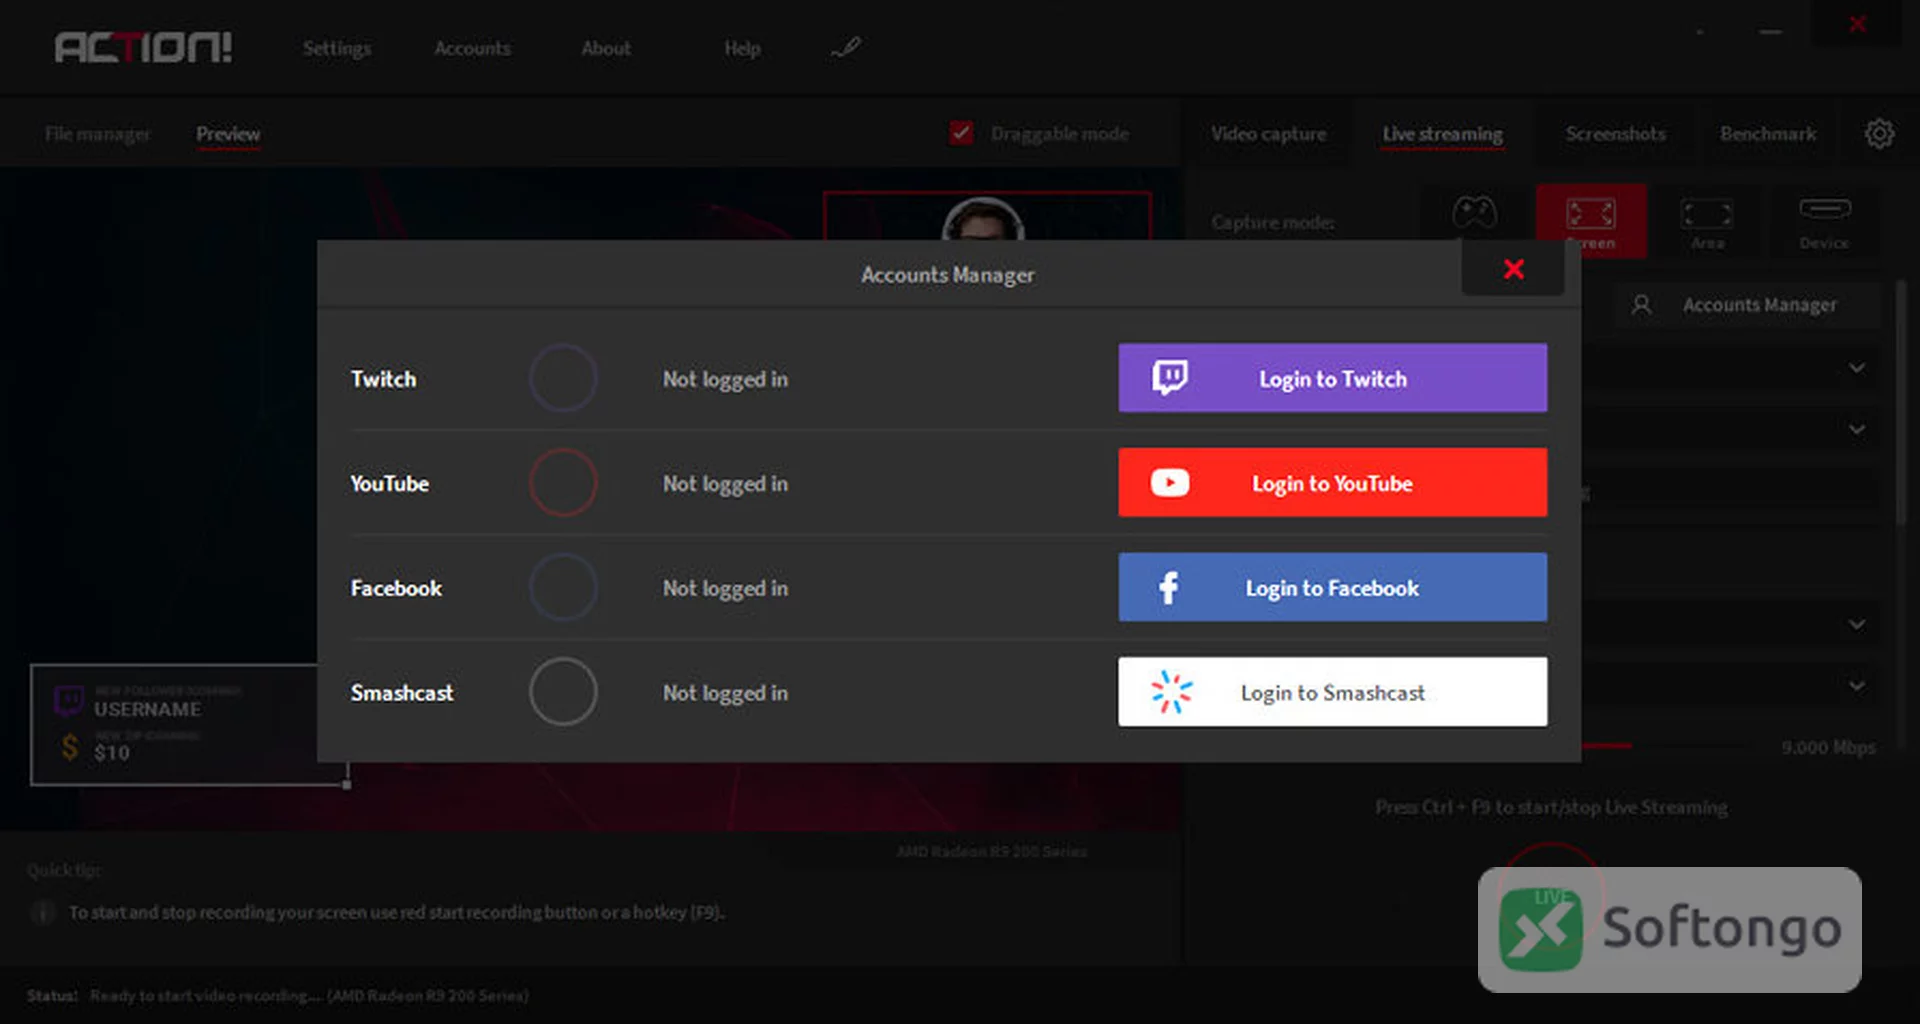Open the Help menu

(742, 48)
